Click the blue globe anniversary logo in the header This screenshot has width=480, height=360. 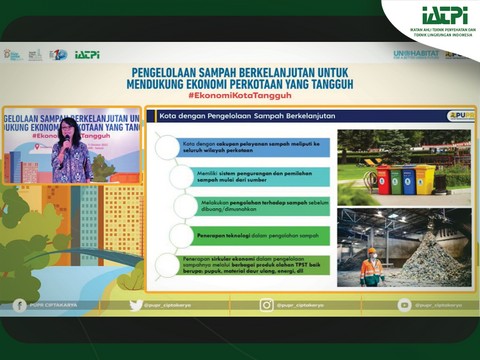[58, 55]
